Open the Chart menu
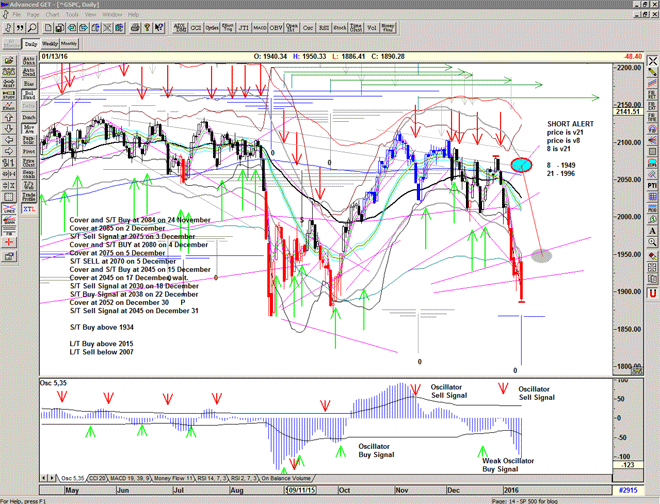Image resolution: width=660 pixels, height=504 pixels. (x=52, y=15)
